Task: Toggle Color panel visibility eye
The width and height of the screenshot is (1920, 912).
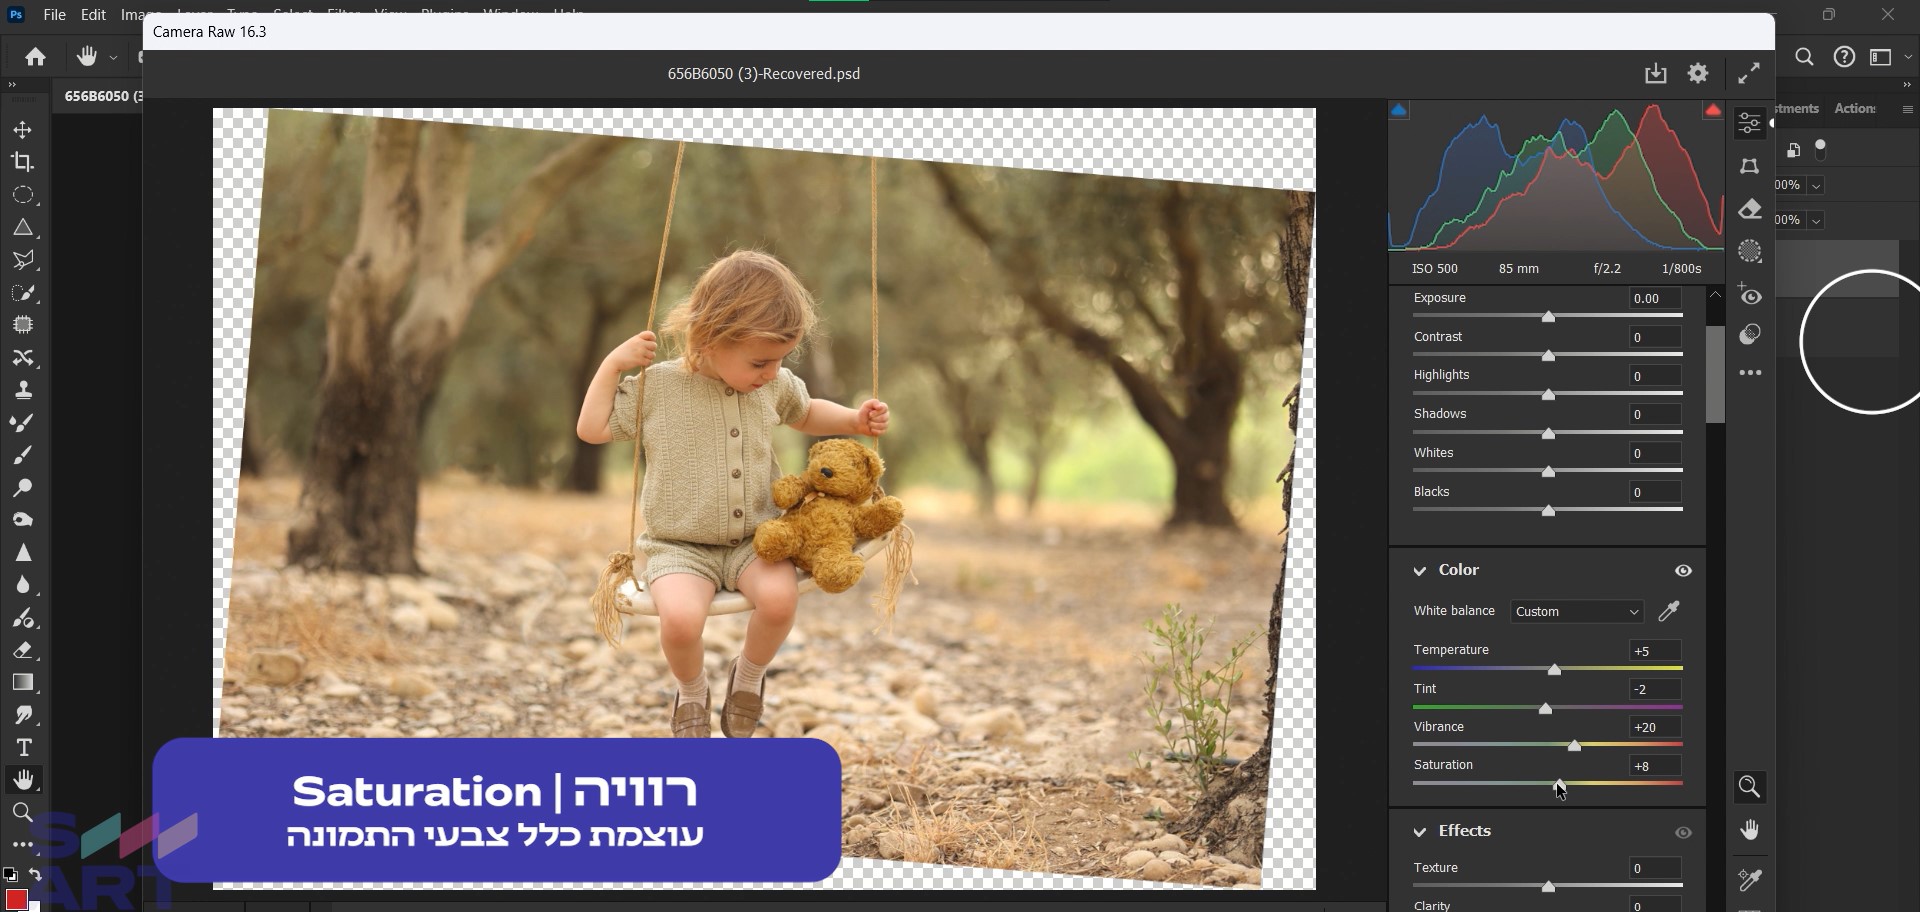Action: coord(1683,570)
